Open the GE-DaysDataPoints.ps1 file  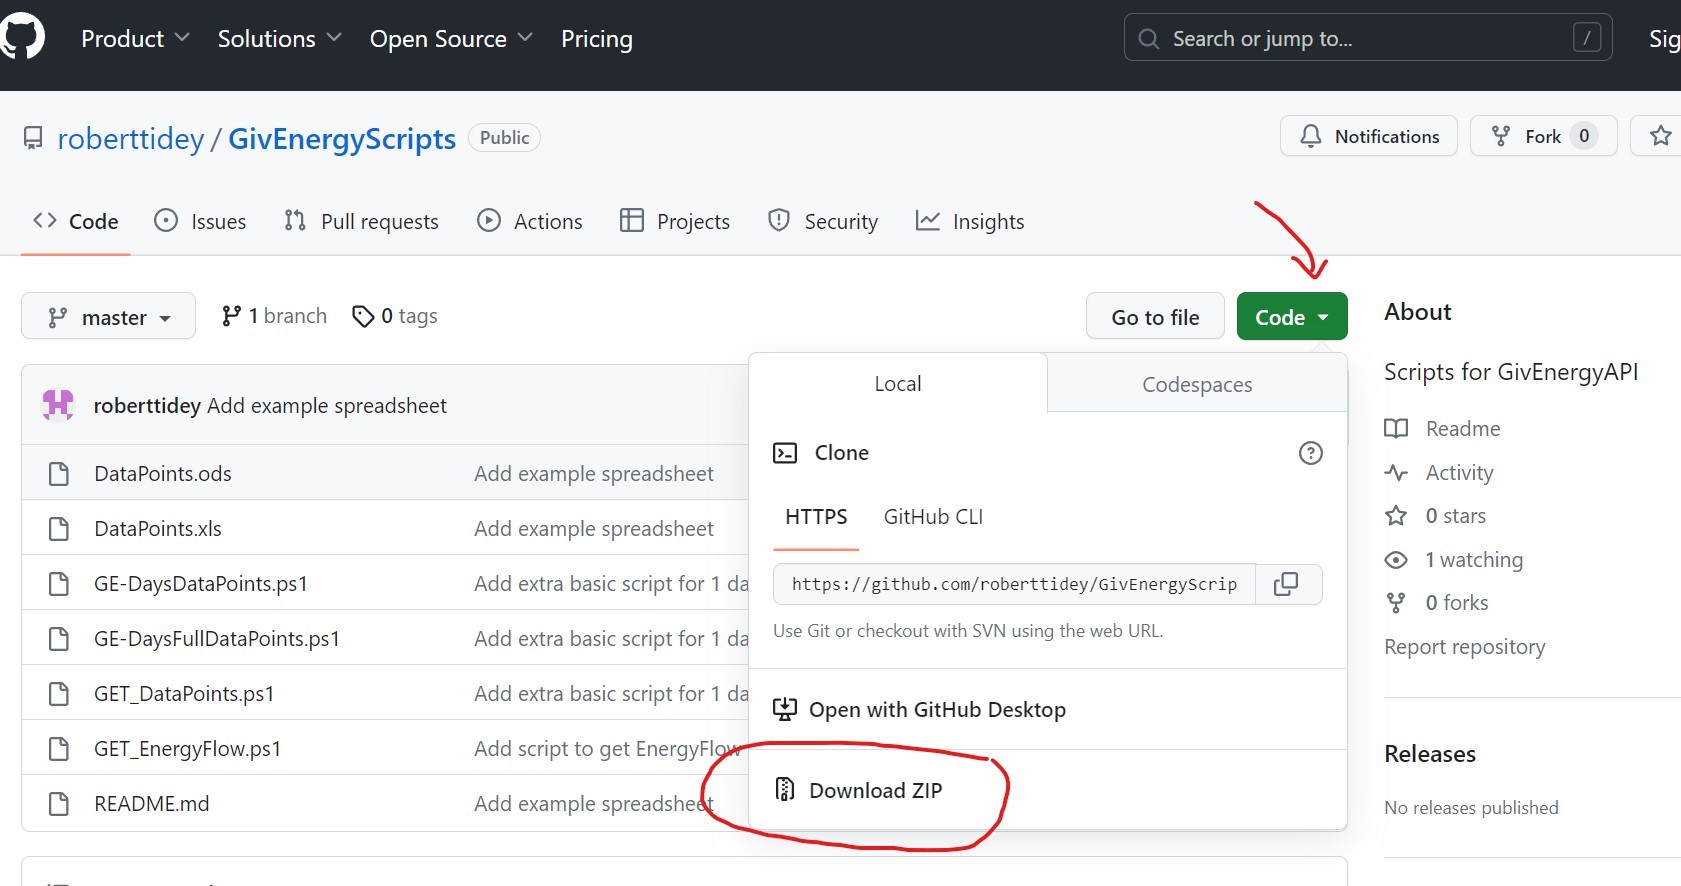[201, 583]
